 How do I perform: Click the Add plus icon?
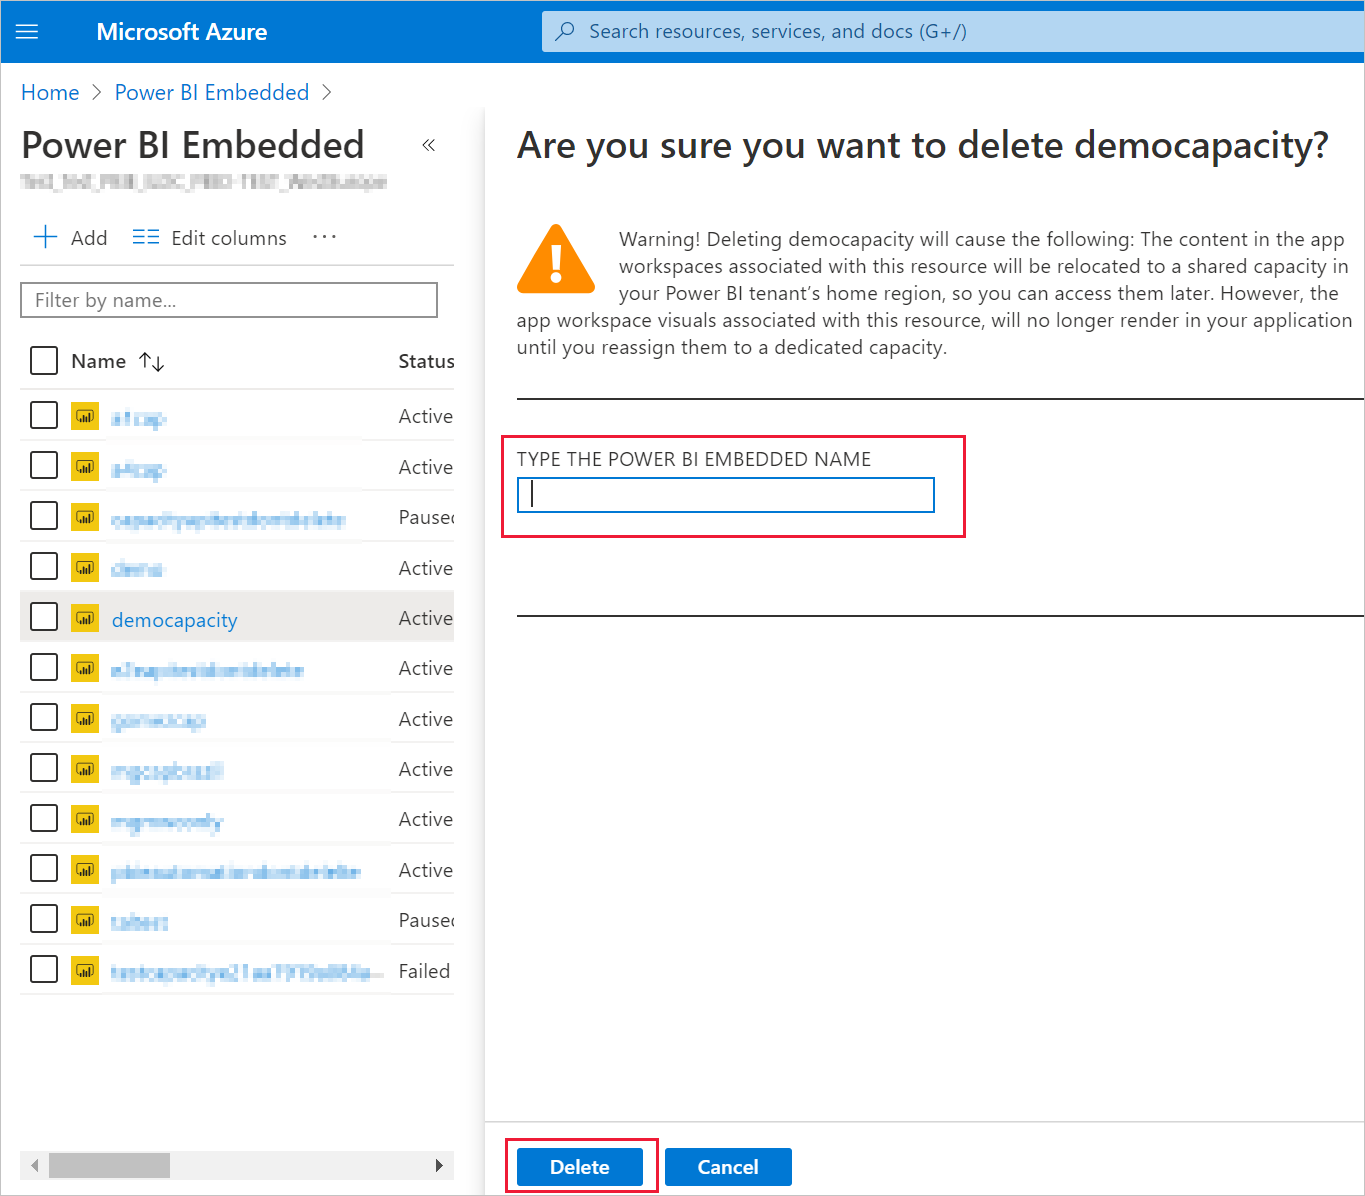(46, 237)
